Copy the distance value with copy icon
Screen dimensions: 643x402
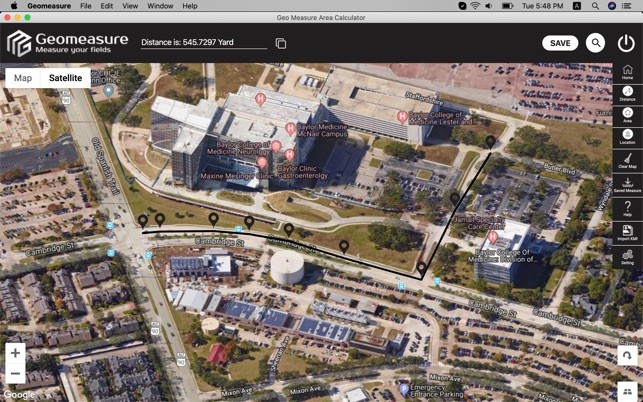(x=281, y=44)
